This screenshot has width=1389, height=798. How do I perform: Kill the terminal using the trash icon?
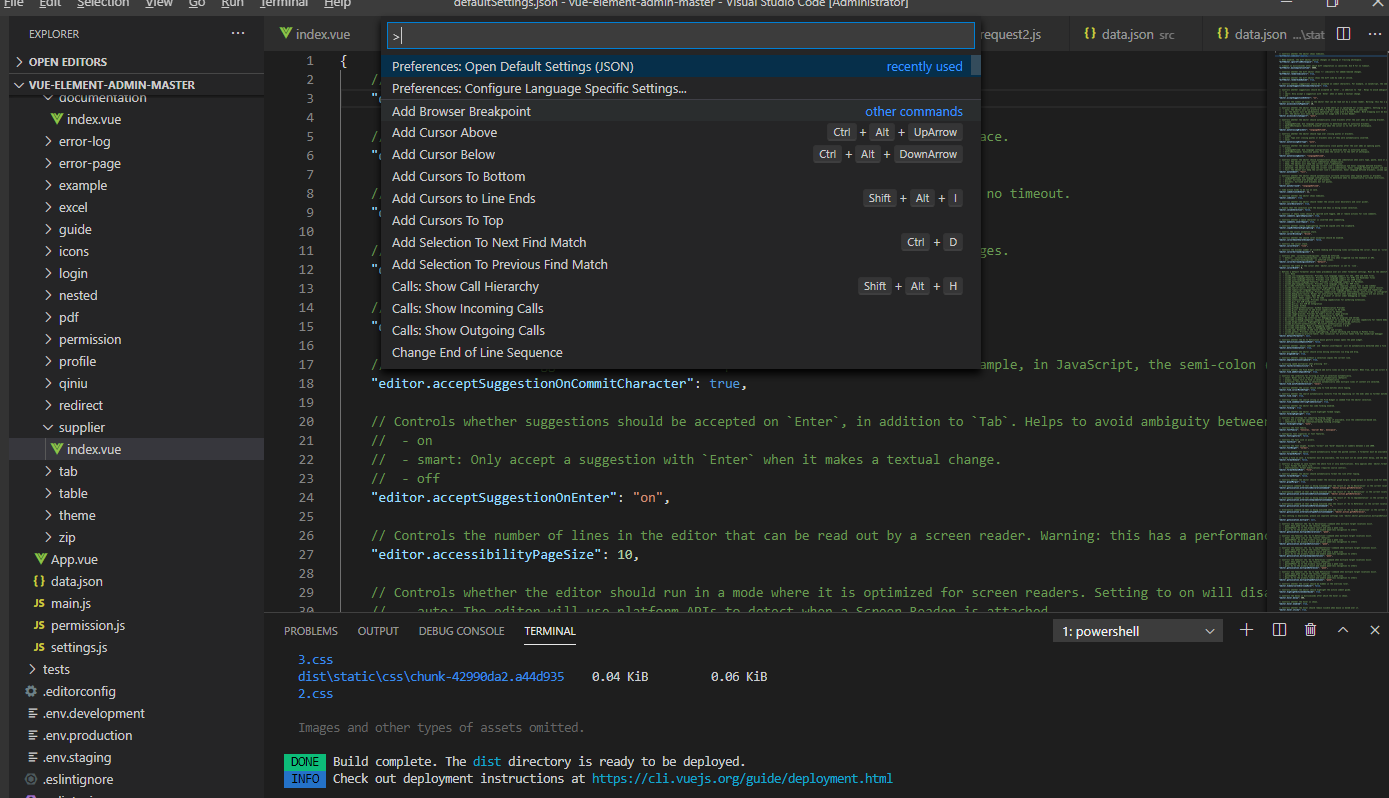1310,630
